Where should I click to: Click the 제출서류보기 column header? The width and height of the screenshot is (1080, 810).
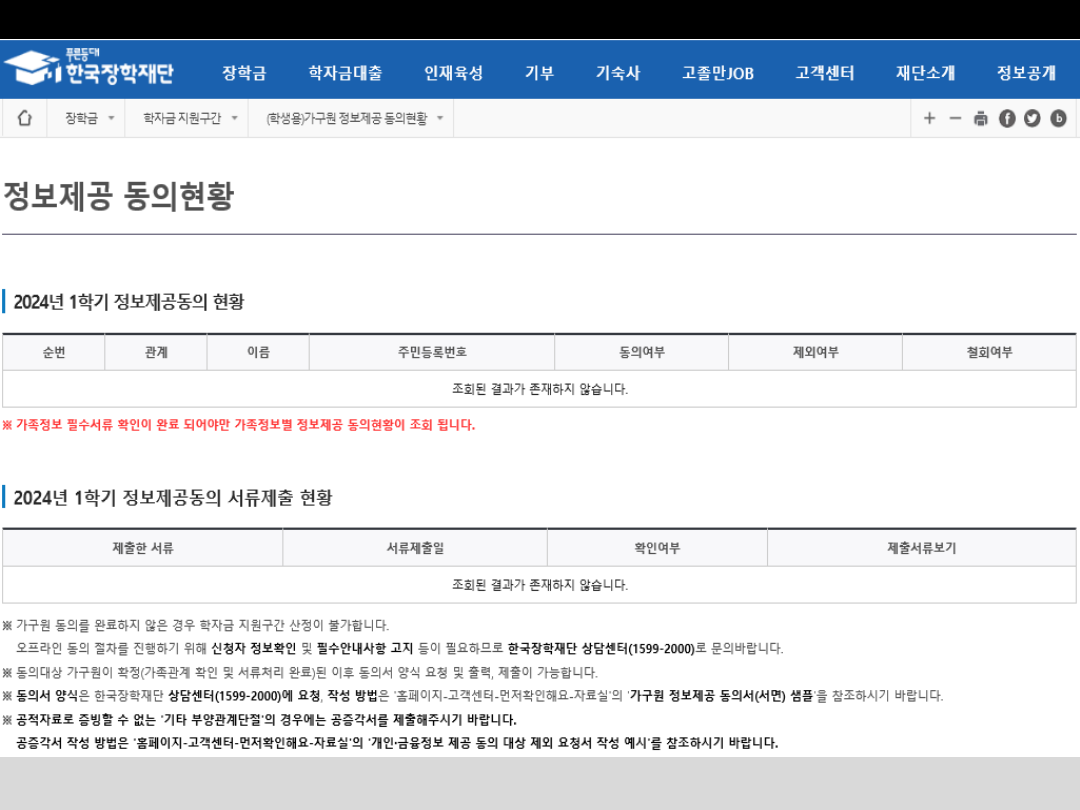(x=921, y=548)
